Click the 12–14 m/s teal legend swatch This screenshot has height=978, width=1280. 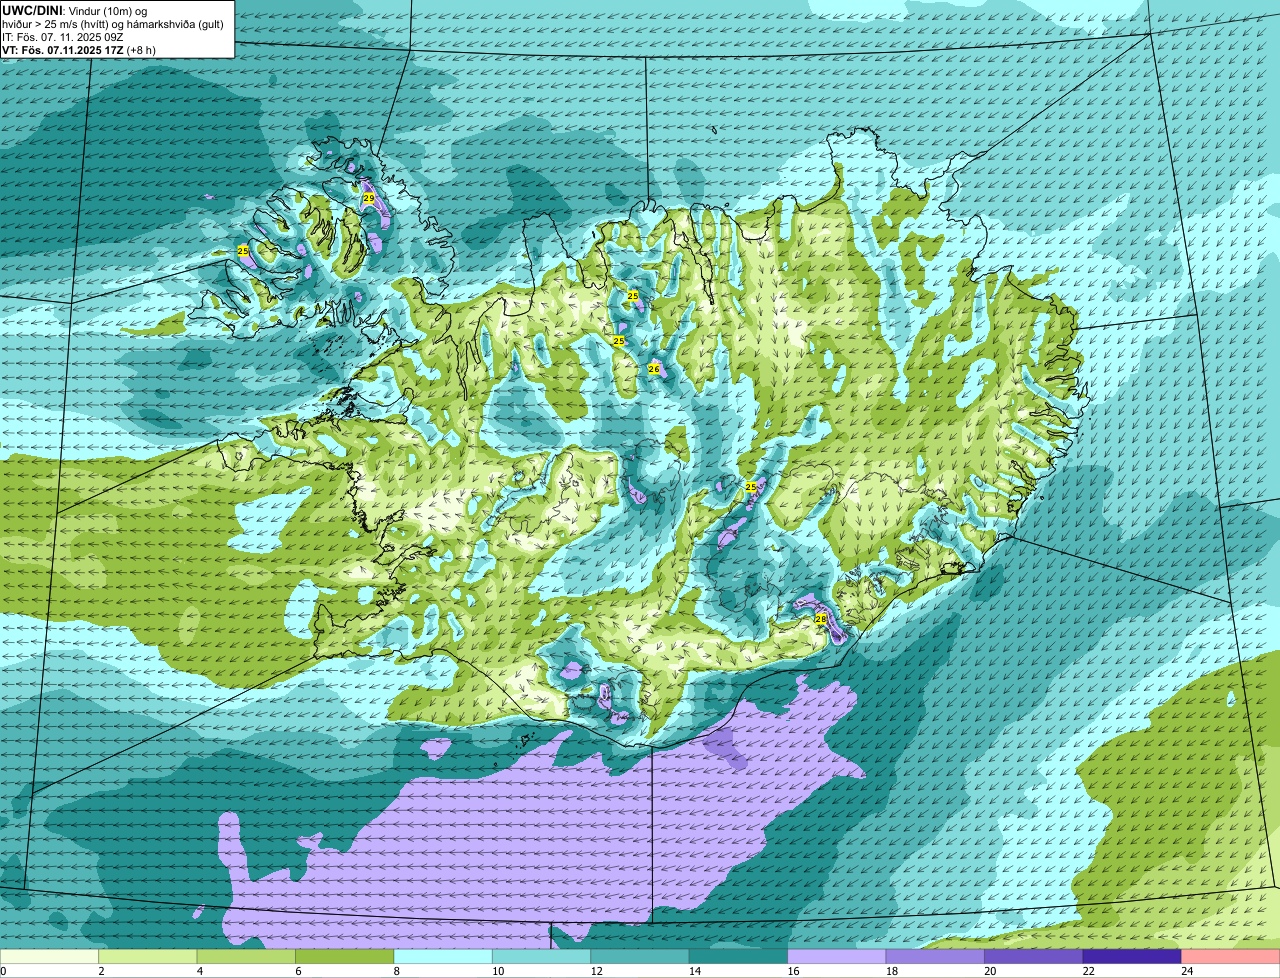point(640,956)
